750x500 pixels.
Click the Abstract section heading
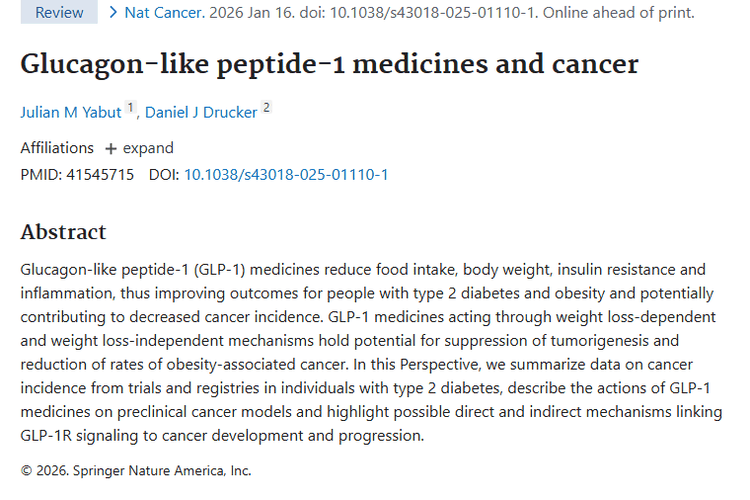(63, 232)
